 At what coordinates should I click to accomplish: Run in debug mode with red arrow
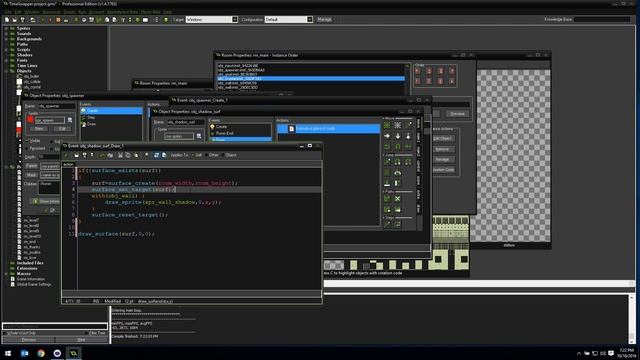(50, 20)
